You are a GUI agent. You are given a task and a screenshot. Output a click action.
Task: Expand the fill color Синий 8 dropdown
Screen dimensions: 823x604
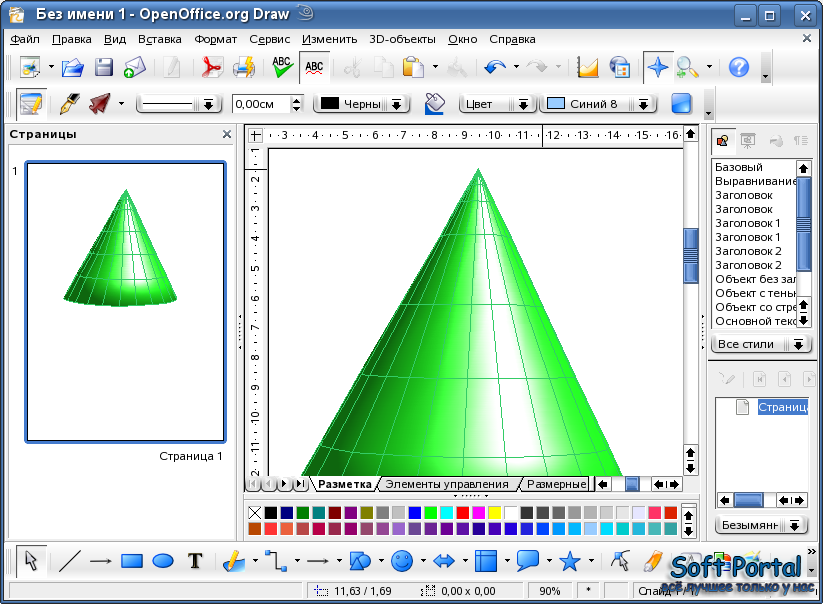tap(646, 104)
